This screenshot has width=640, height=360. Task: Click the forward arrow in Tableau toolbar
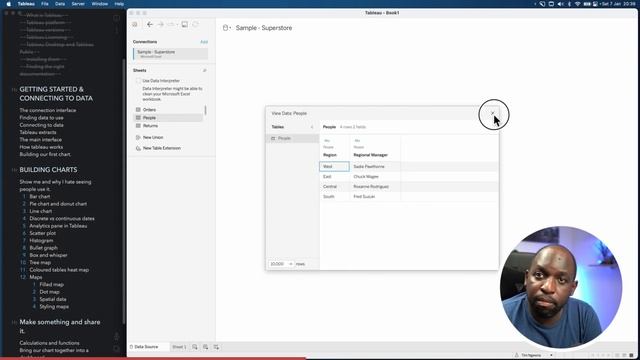point(160,24)
